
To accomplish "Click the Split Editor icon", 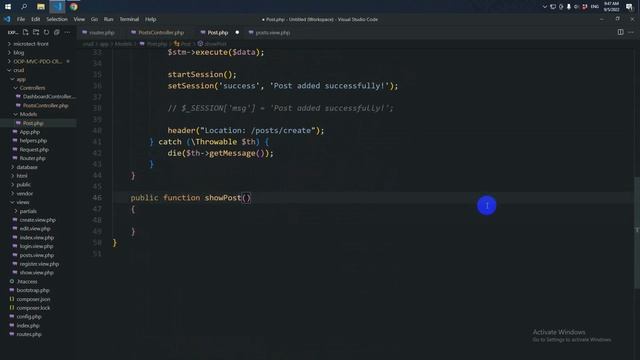I will pos(620,32).
